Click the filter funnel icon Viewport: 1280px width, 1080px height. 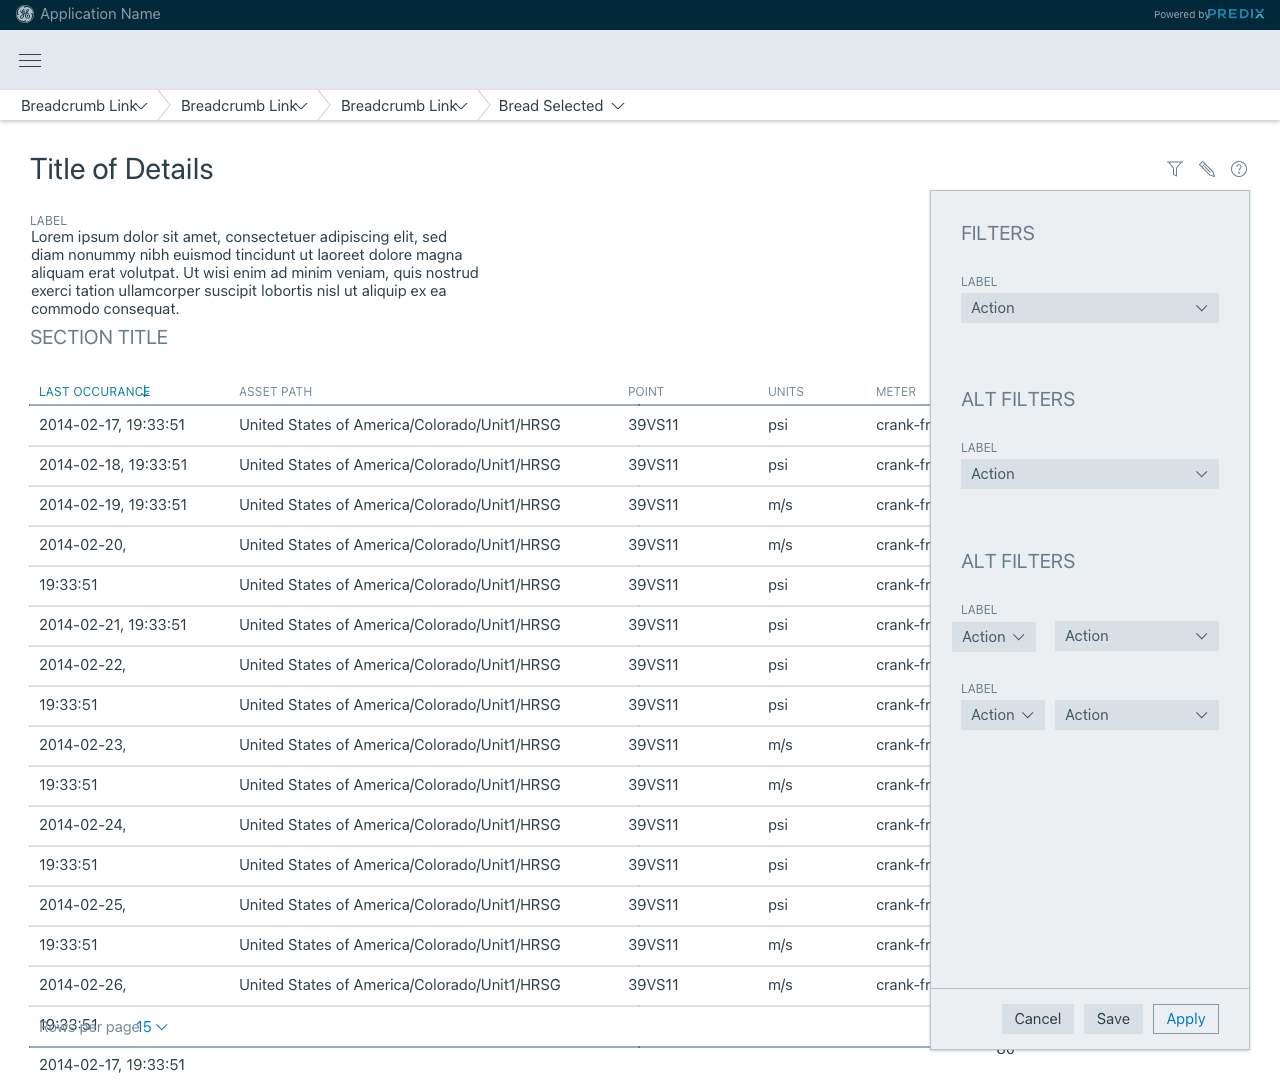click(x=1175, y=169)
